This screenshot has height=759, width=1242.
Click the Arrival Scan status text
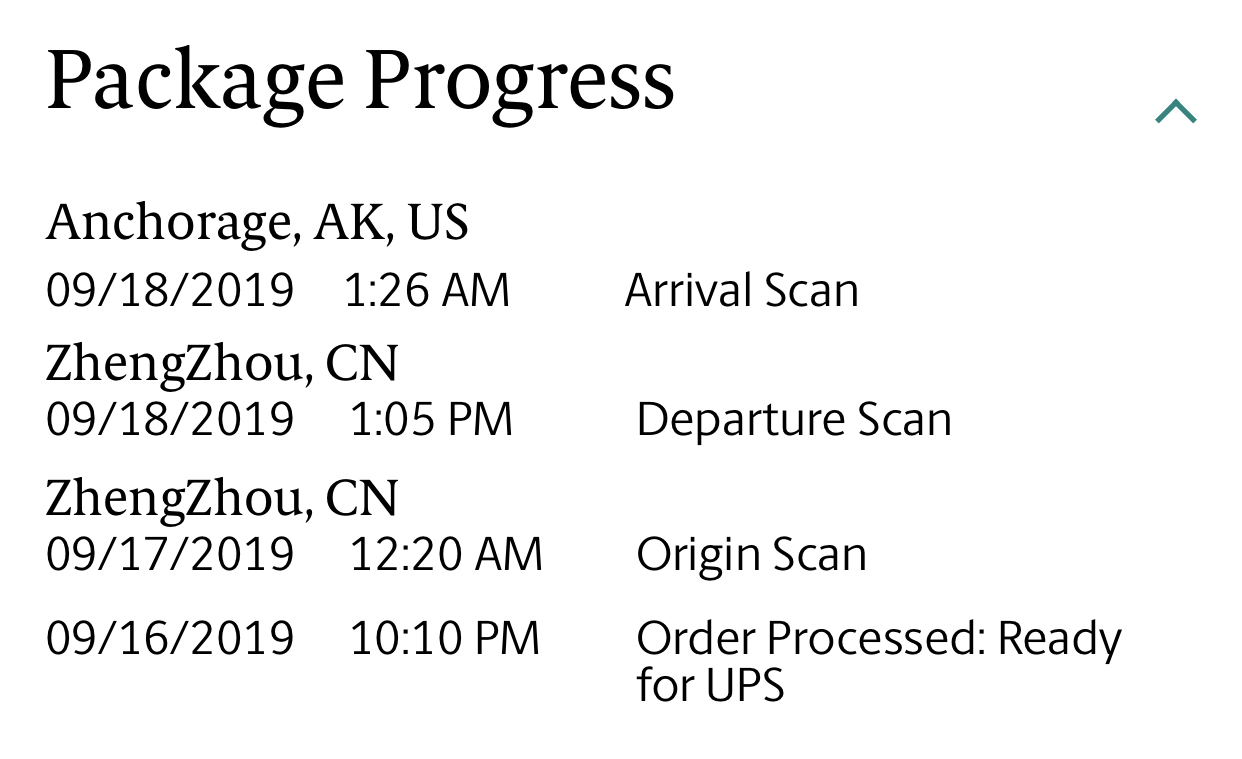pos(742,290)
